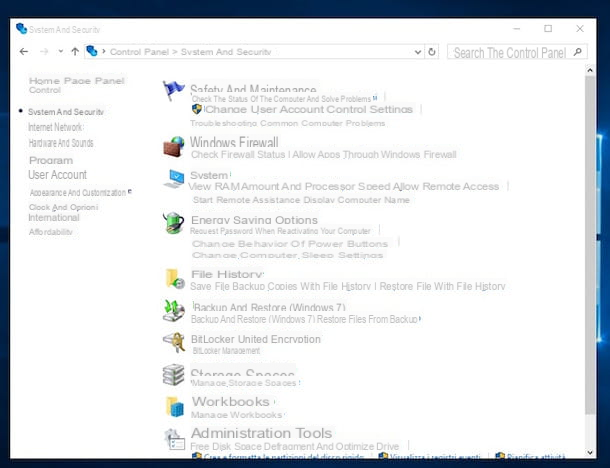This screenshot has width=610, height=468.
Task: Click Allow Remote Access link
Action: 446,186
